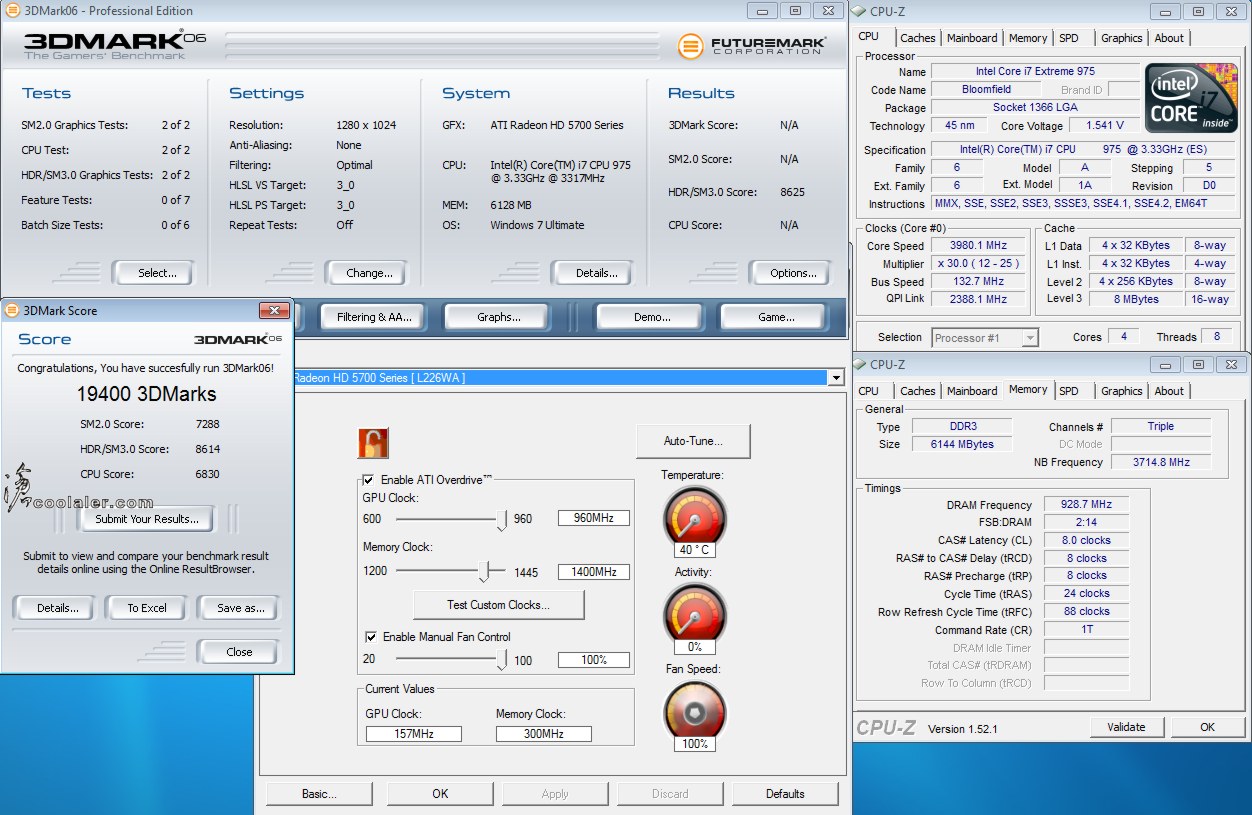Switch to Caches tab in CPU-Z processor window
Viewport: 1252px width, 815px height.
917,38
